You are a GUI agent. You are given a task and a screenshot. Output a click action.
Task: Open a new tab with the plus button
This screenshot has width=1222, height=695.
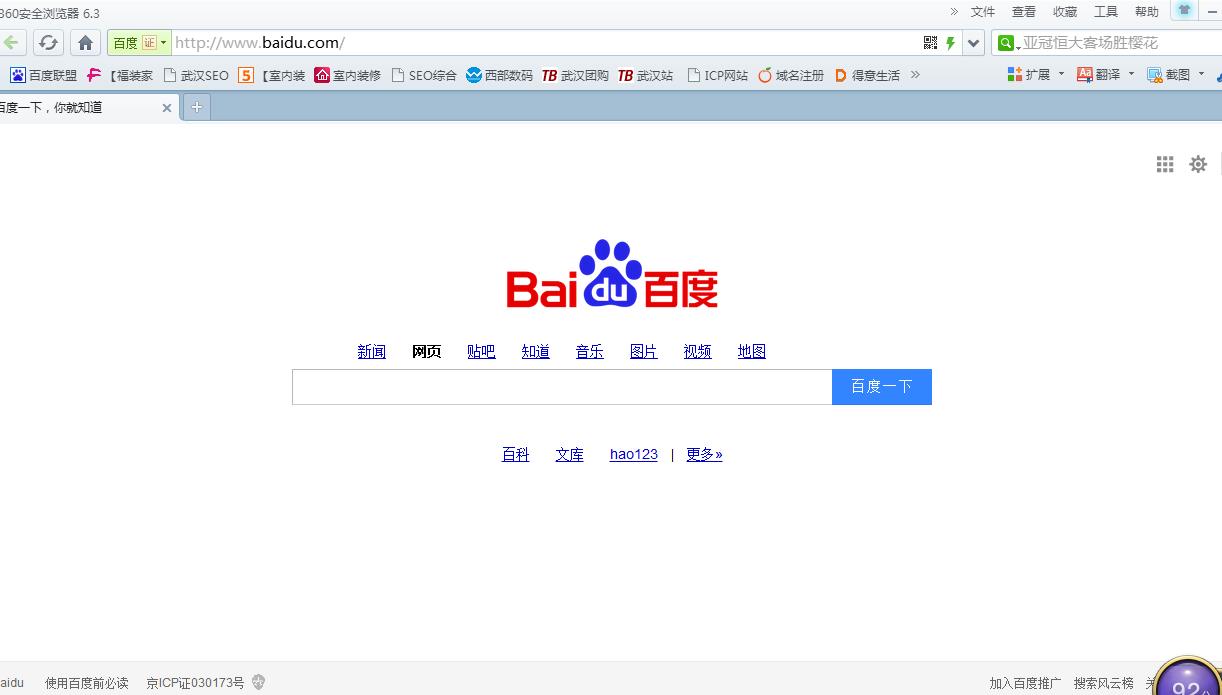tap(197, 107)
